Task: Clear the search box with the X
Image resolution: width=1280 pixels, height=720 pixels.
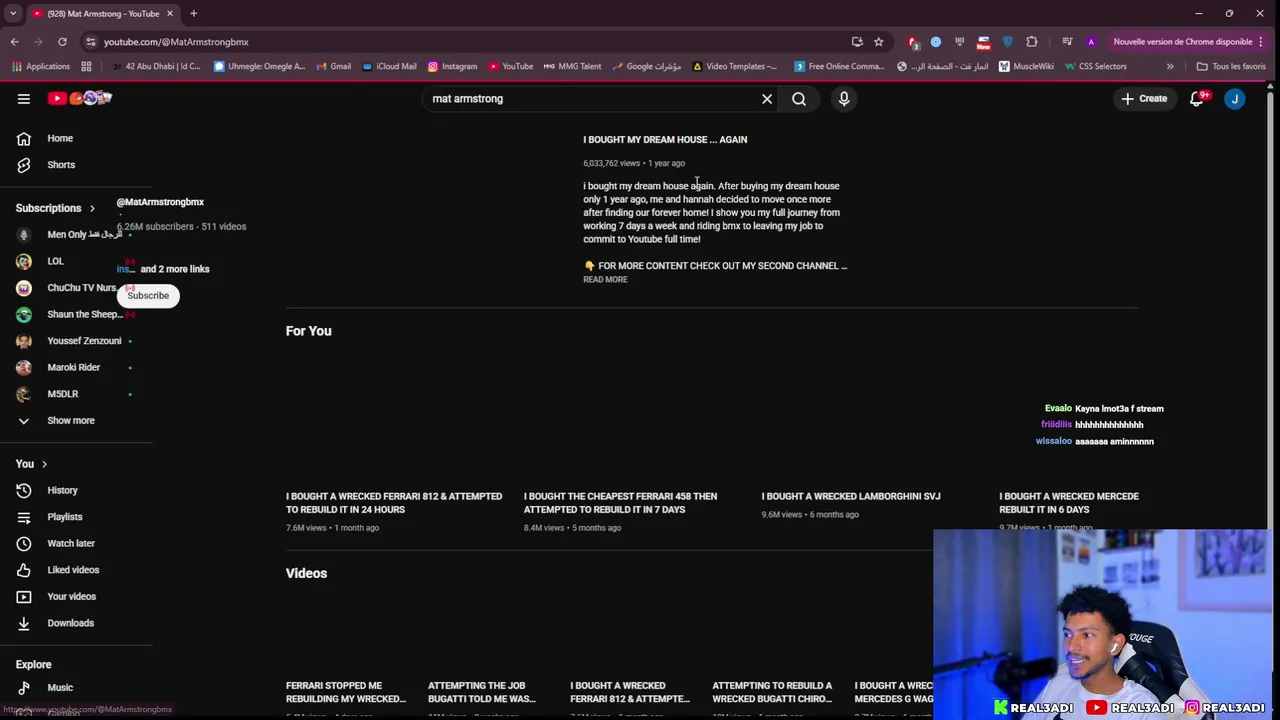Action: pyautogui.click(x=767, y=99)
